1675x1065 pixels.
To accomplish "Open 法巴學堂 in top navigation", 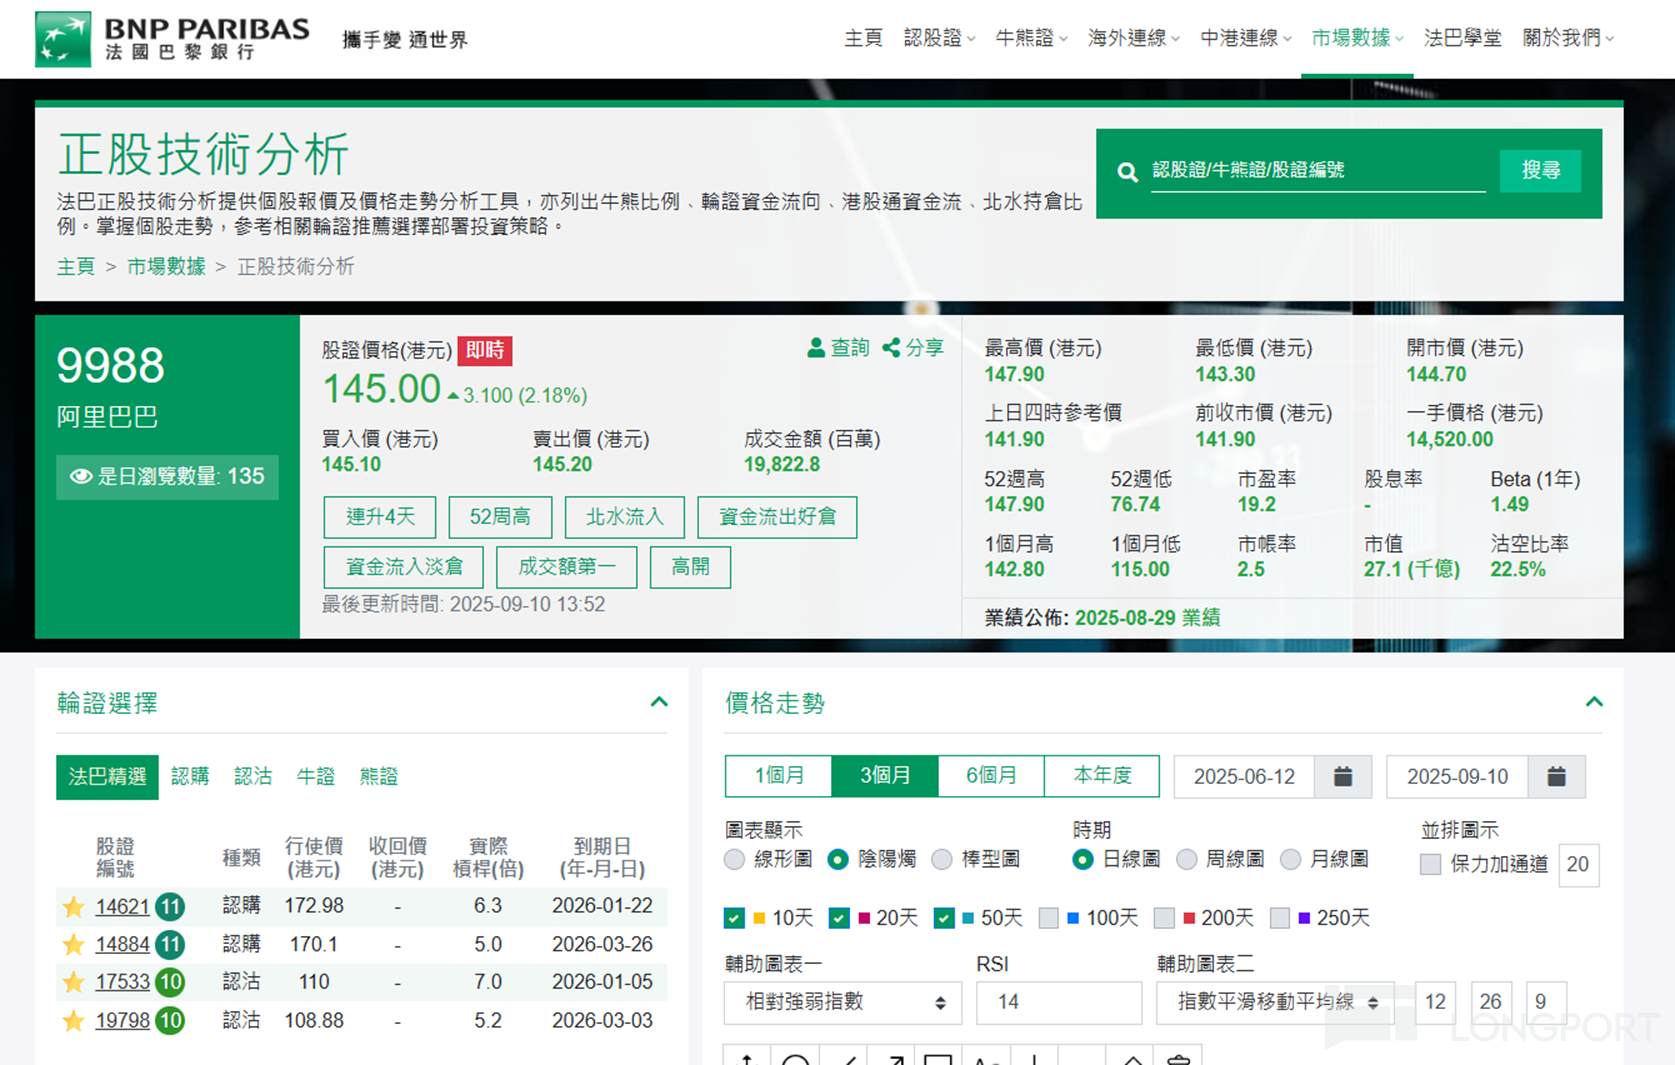I will [x=1463, y=38].
